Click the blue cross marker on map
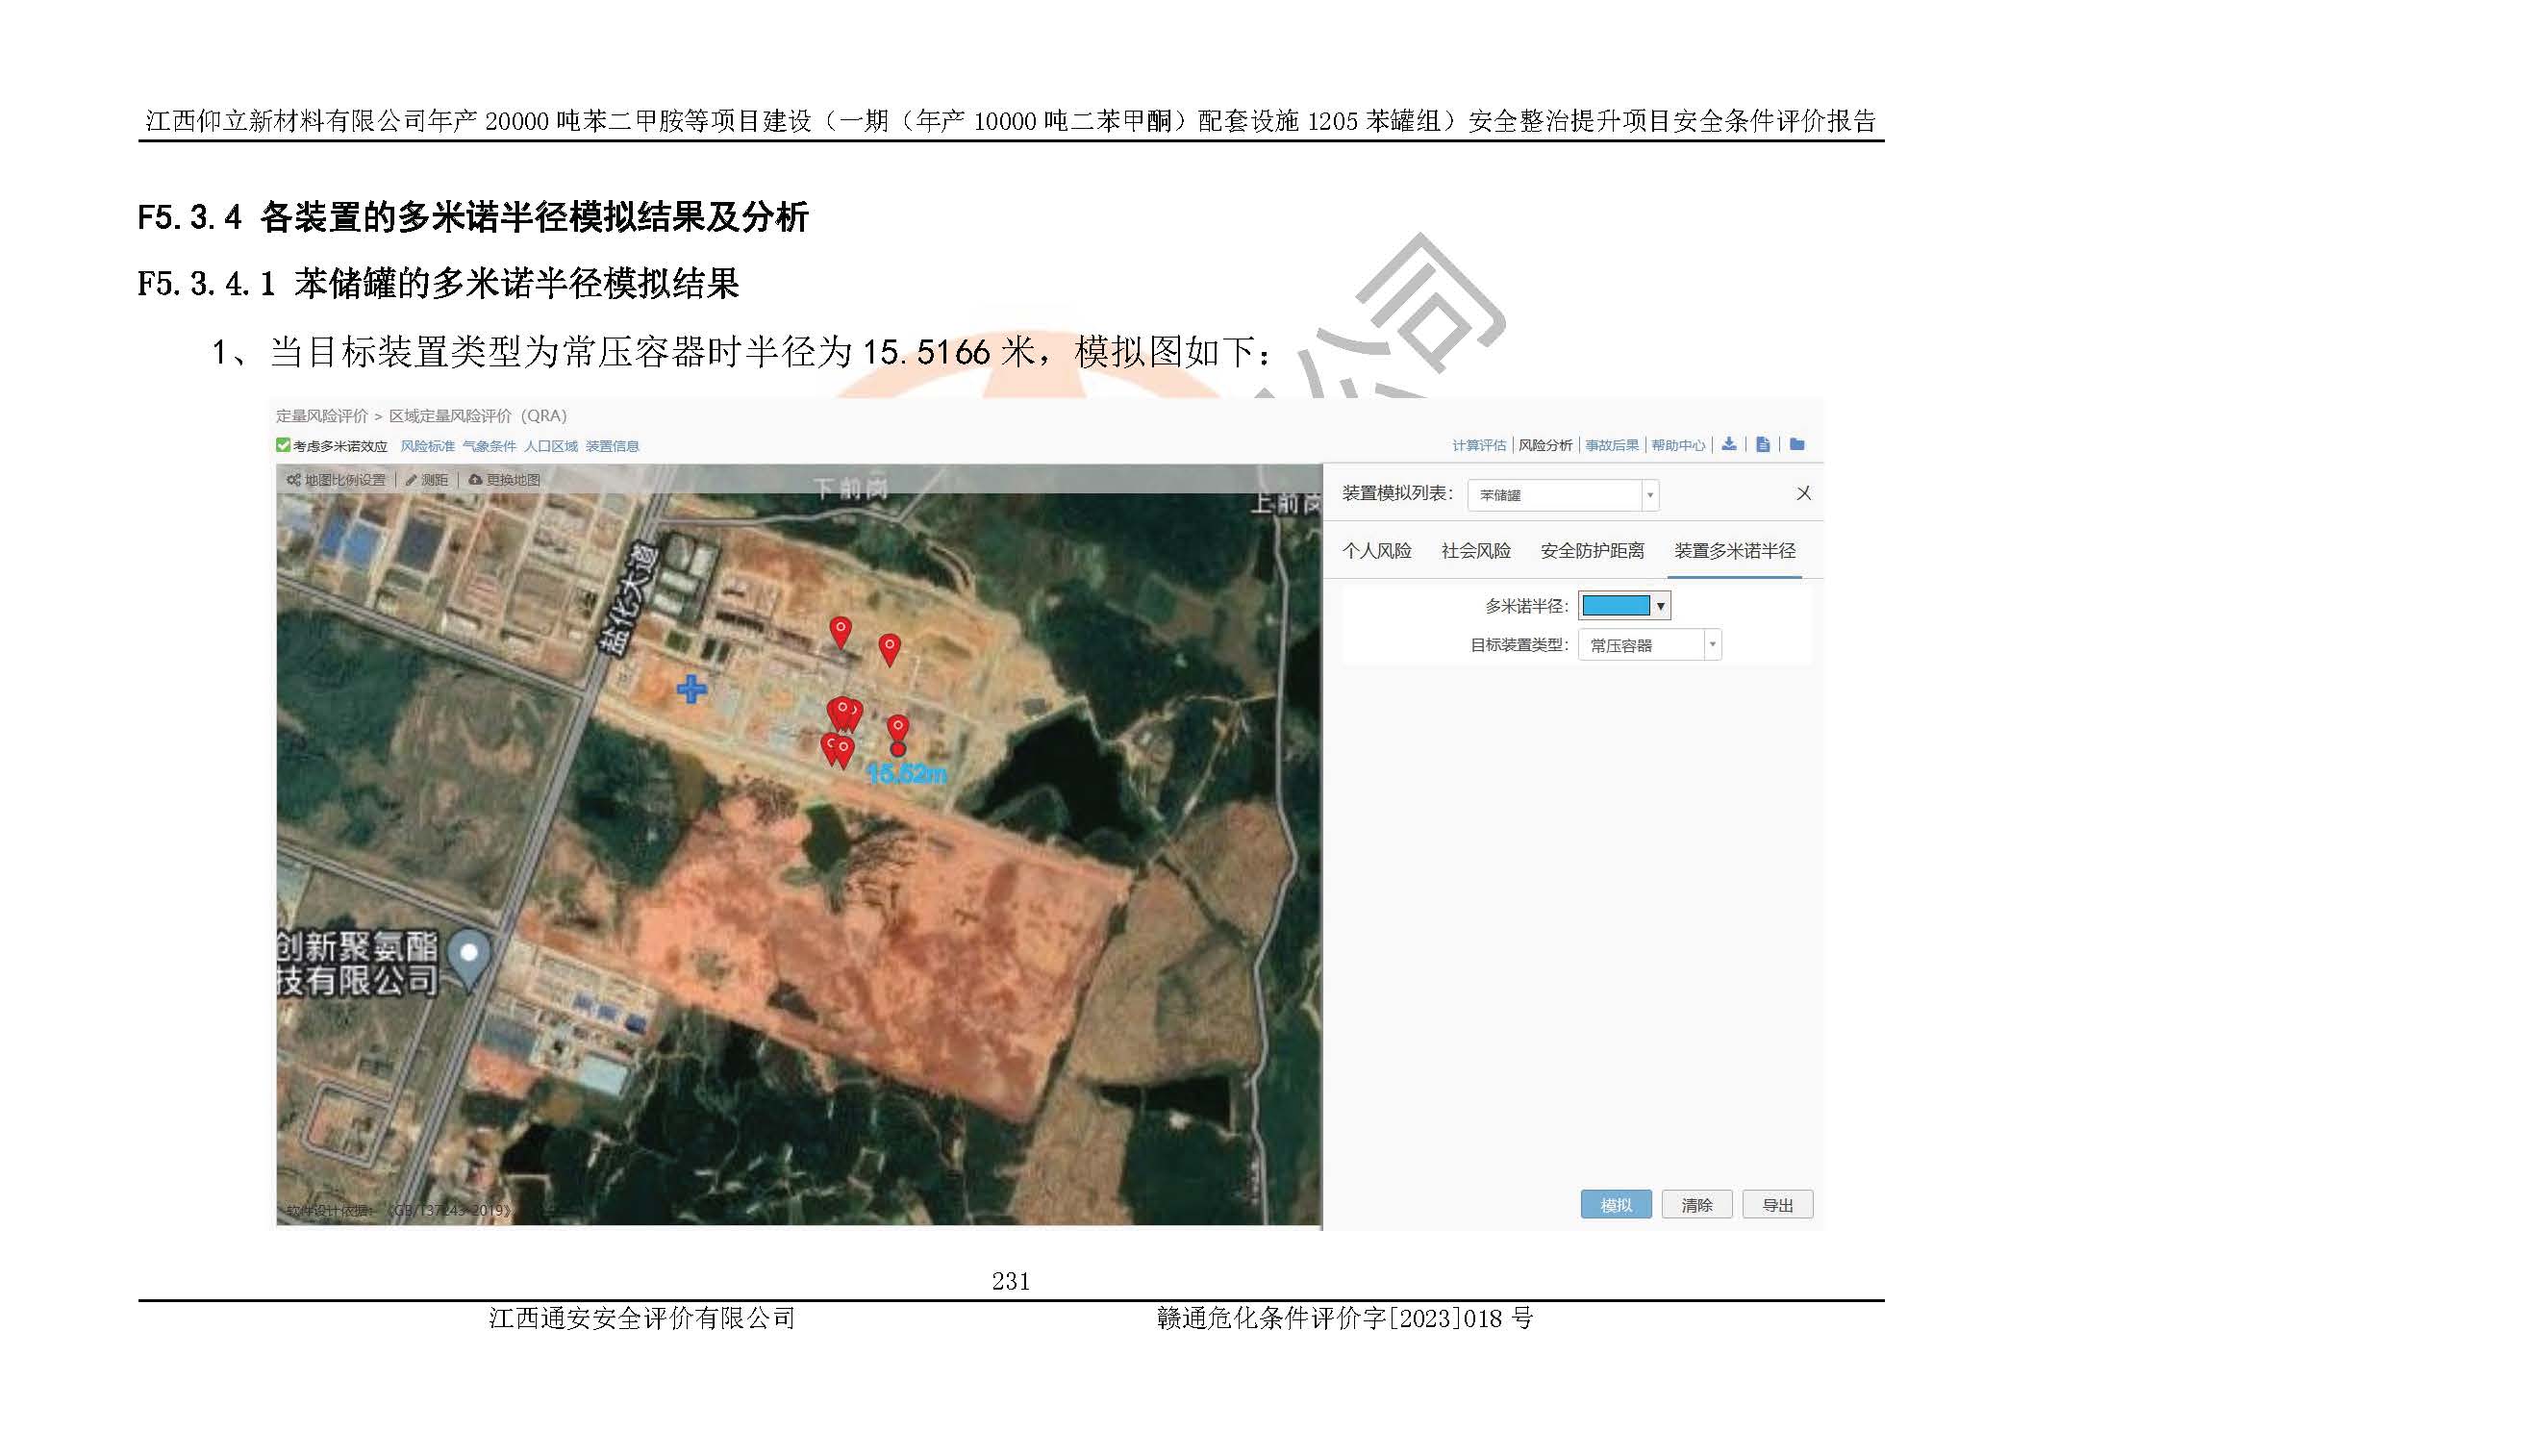This screenshot has width=2536, height=1456. tap(691, 689)
